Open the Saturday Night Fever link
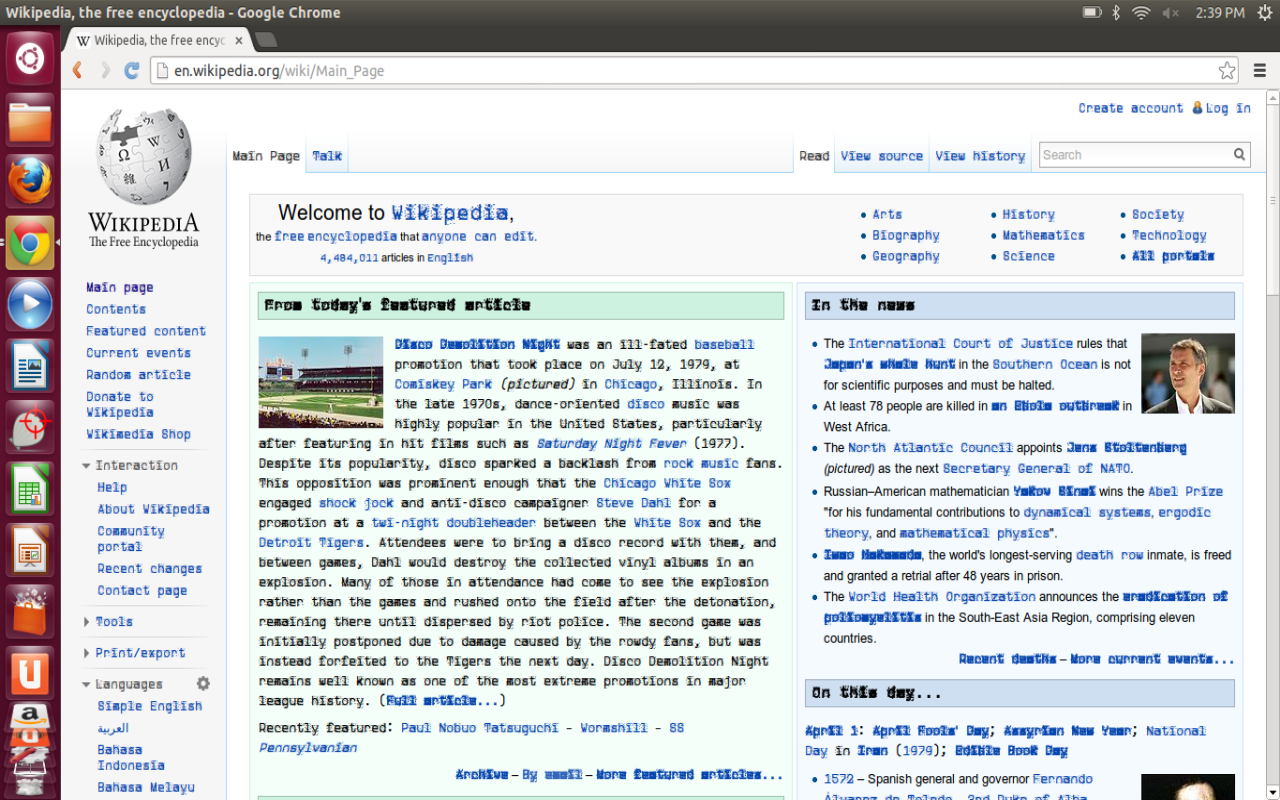The width and height of the screenshot is (1280, 800). pos(612,444)
